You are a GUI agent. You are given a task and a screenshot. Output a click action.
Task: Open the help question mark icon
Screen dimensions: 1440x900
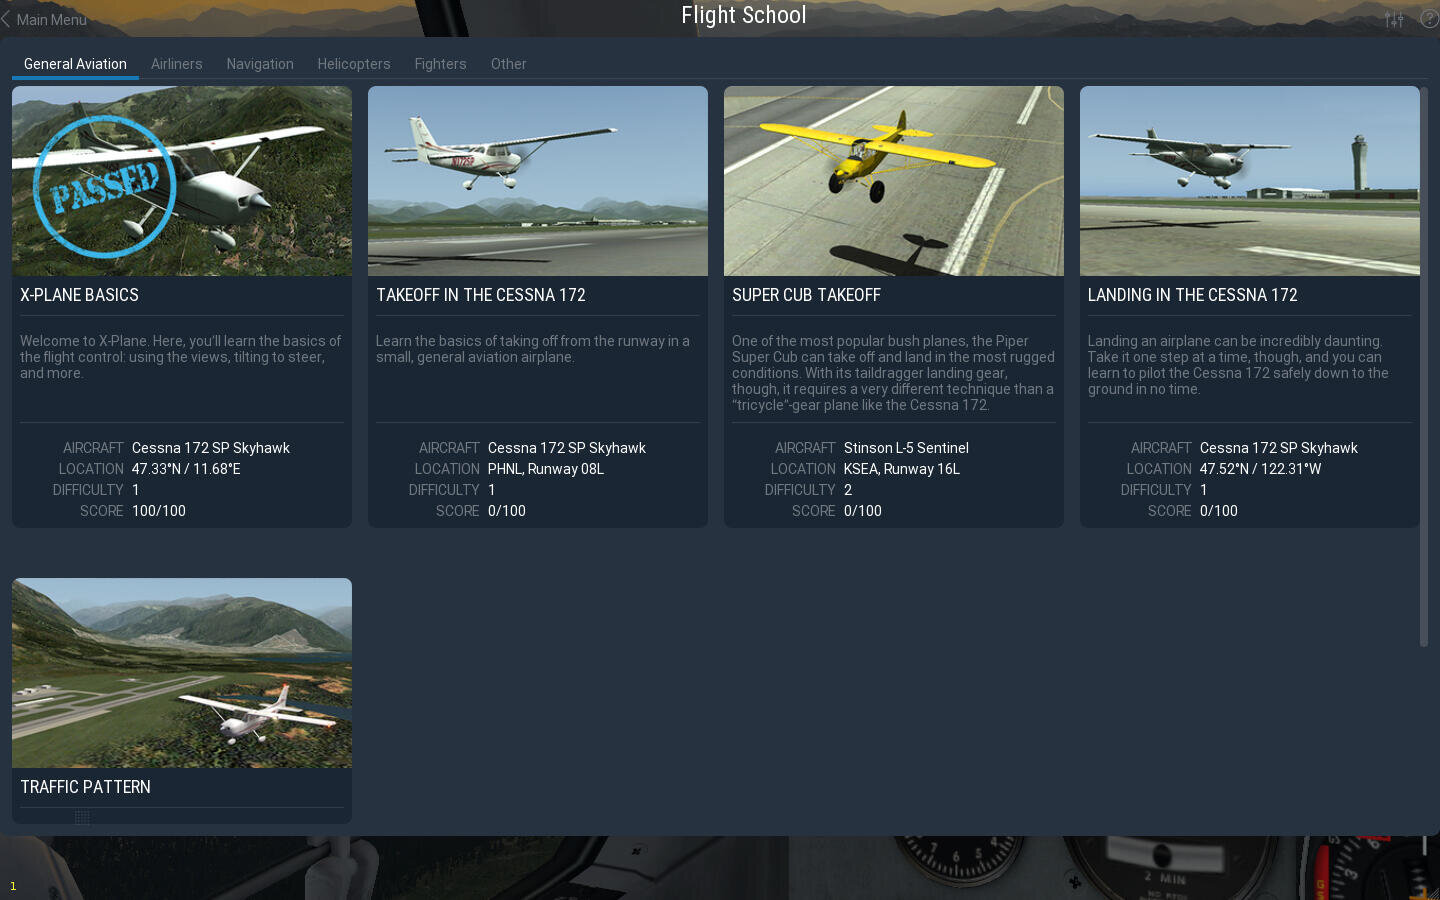[x=1430, y=18]
